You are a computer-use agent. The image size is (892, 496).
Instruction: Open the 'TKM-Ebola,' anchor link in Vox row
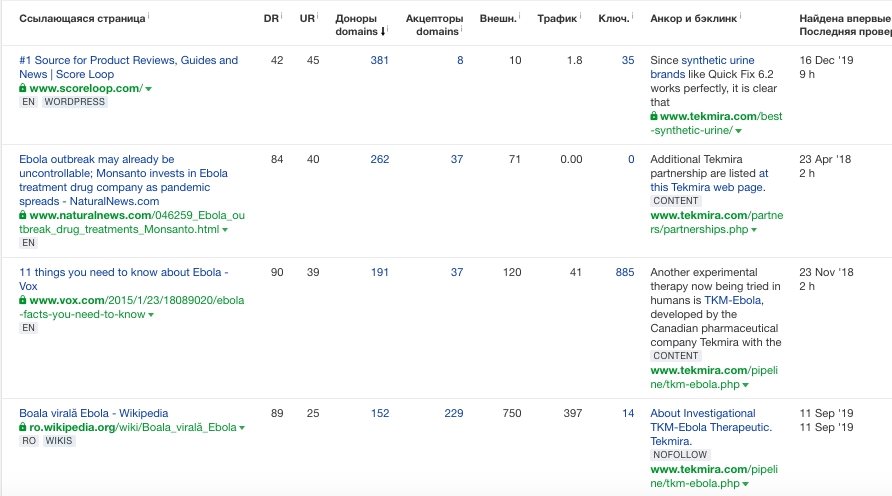click(734, 300)
